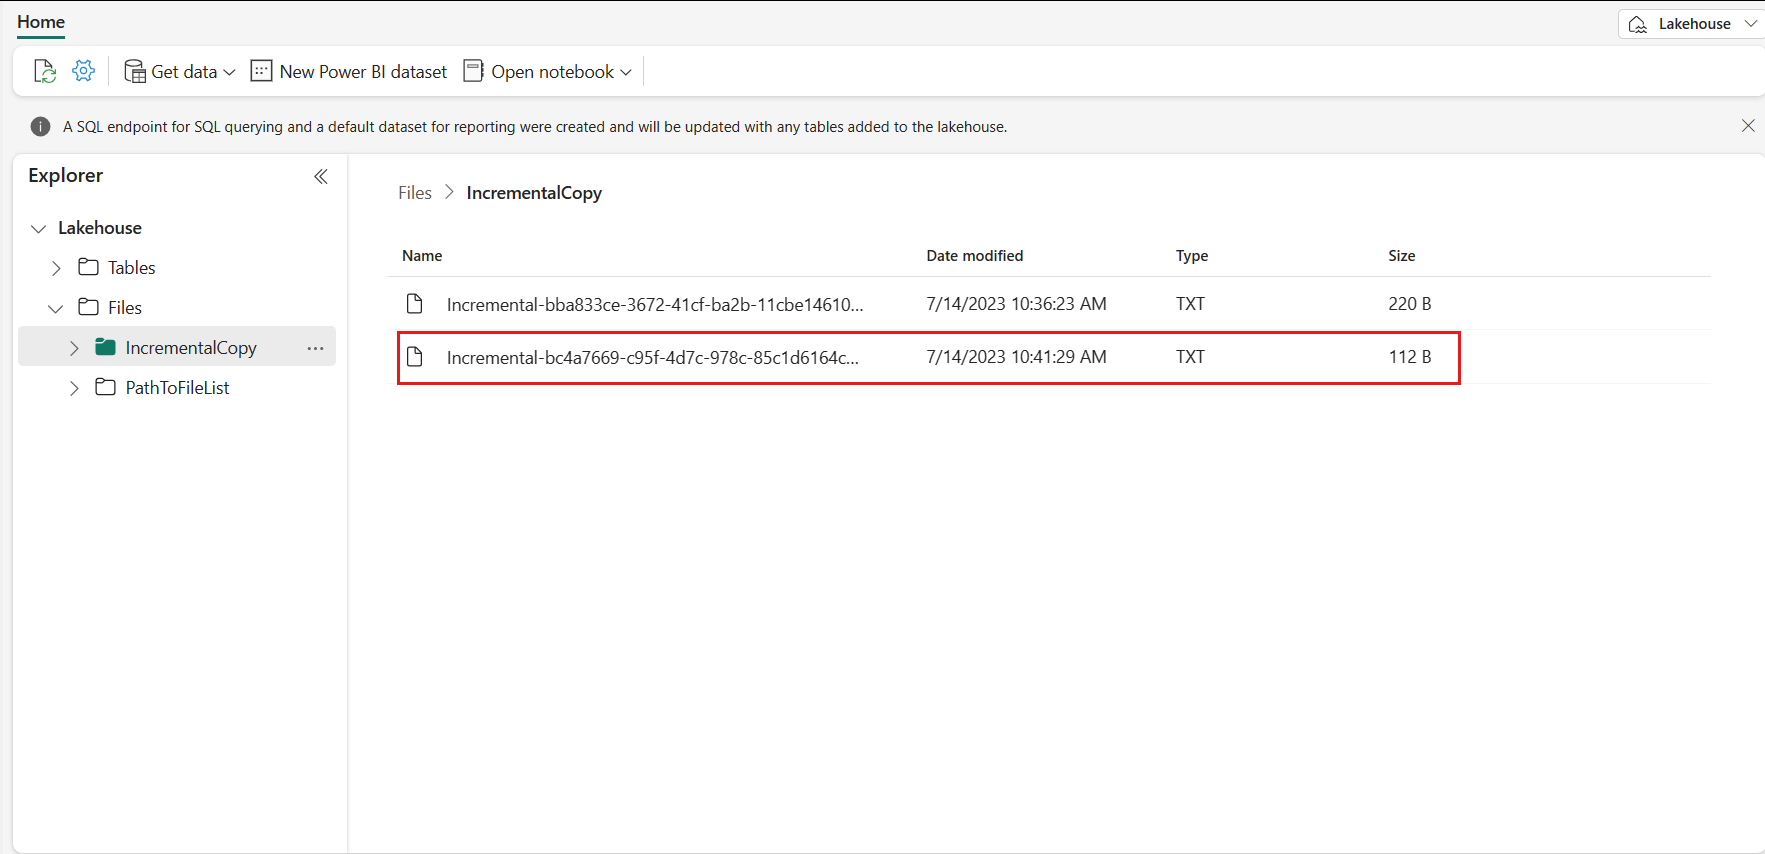This screenshot has height=854, width=1765.
Task: Open more options for IncrementalCopy folder
Action: pos(316,348)
